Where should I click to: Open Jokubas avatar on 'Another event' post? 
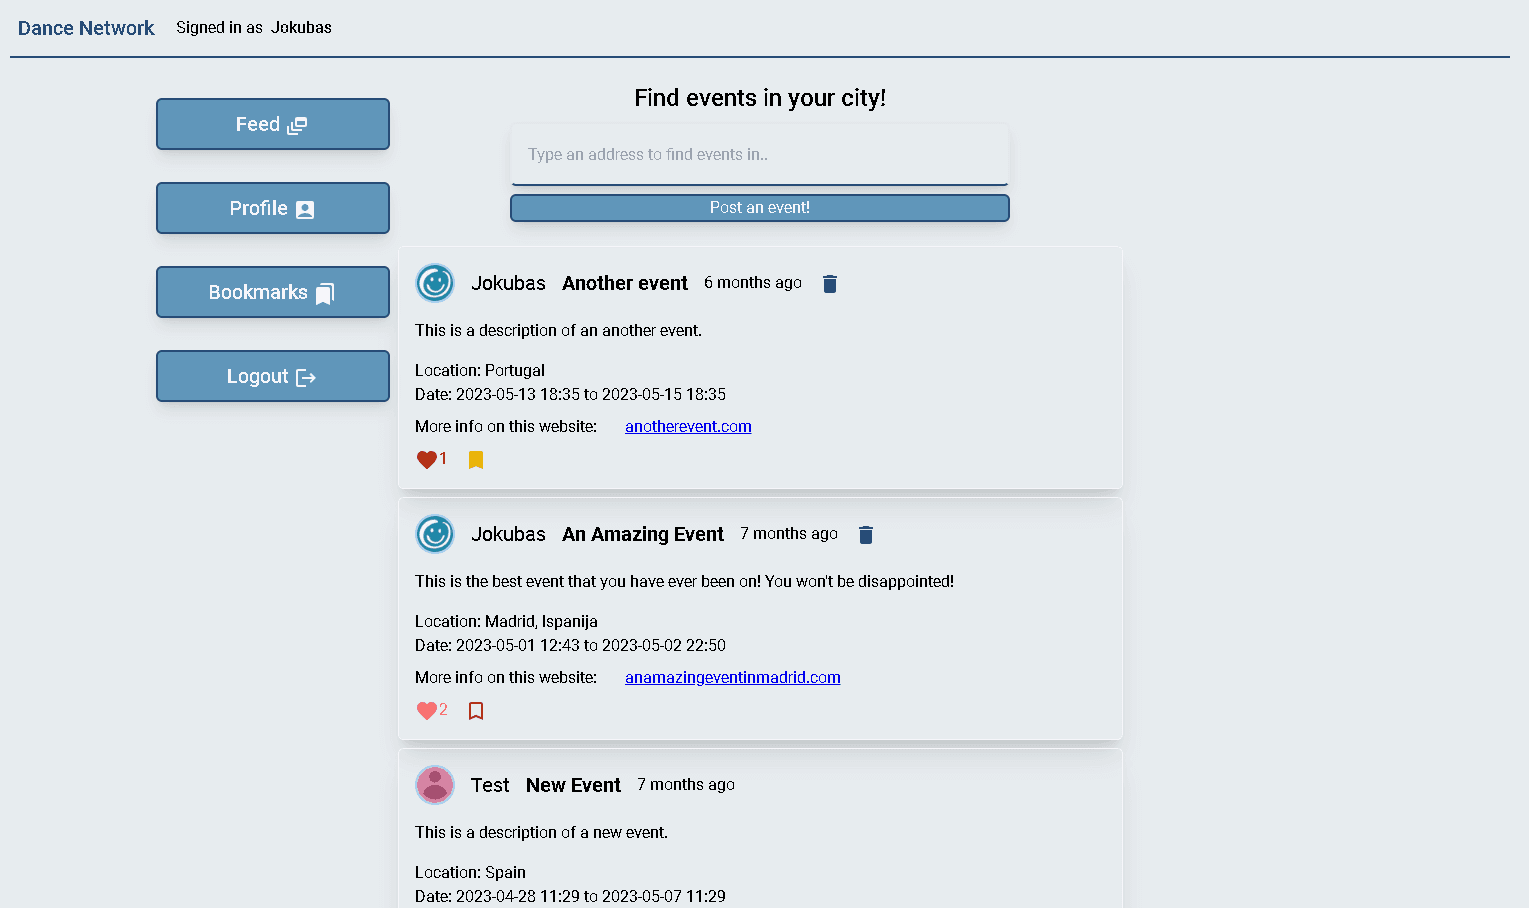click(x=435, y=283)
